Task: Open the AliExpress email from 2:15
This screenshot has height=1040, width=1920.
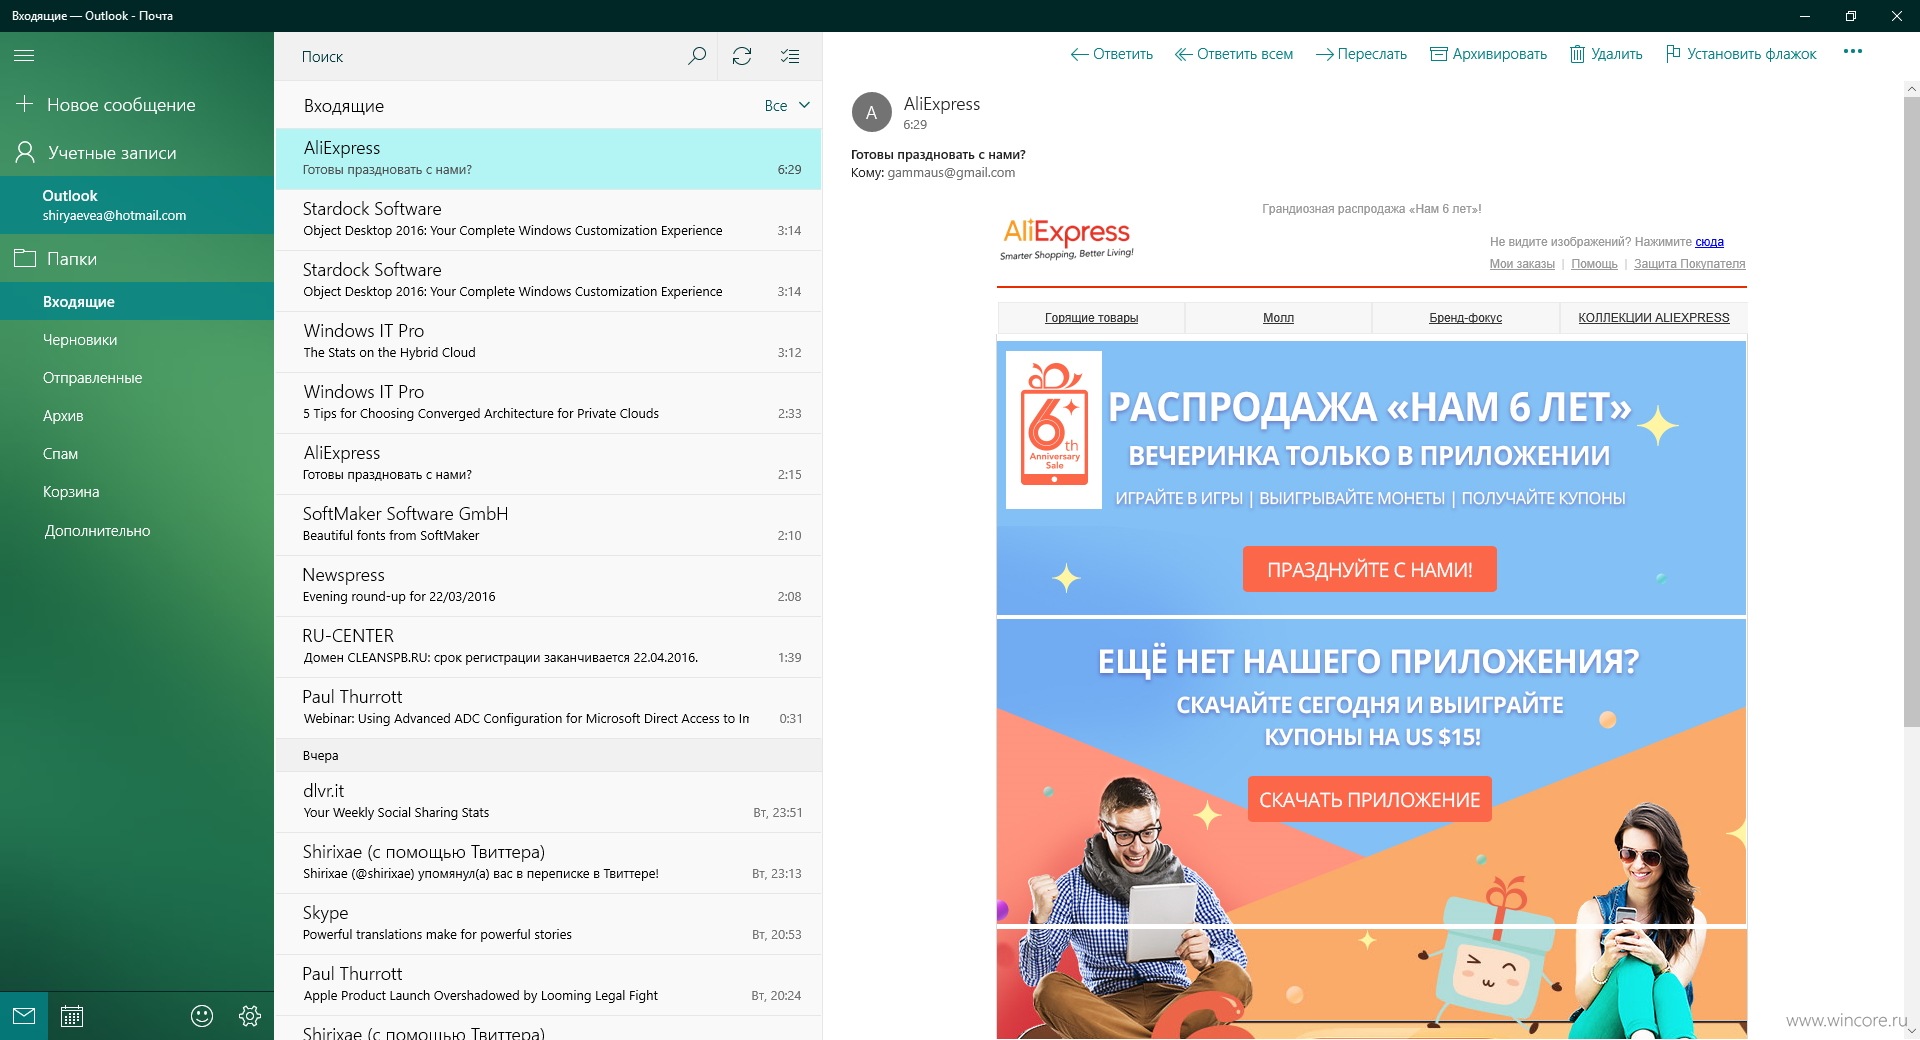Action: point(548,463)
